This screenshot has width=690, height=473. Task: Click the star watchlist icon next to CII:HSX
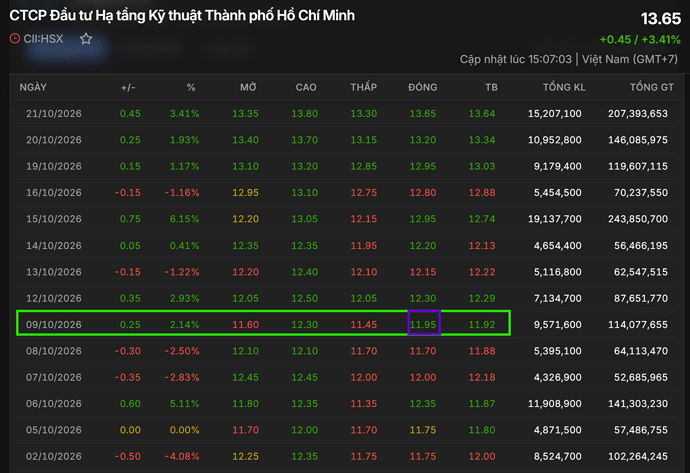(x=86, y=39)
